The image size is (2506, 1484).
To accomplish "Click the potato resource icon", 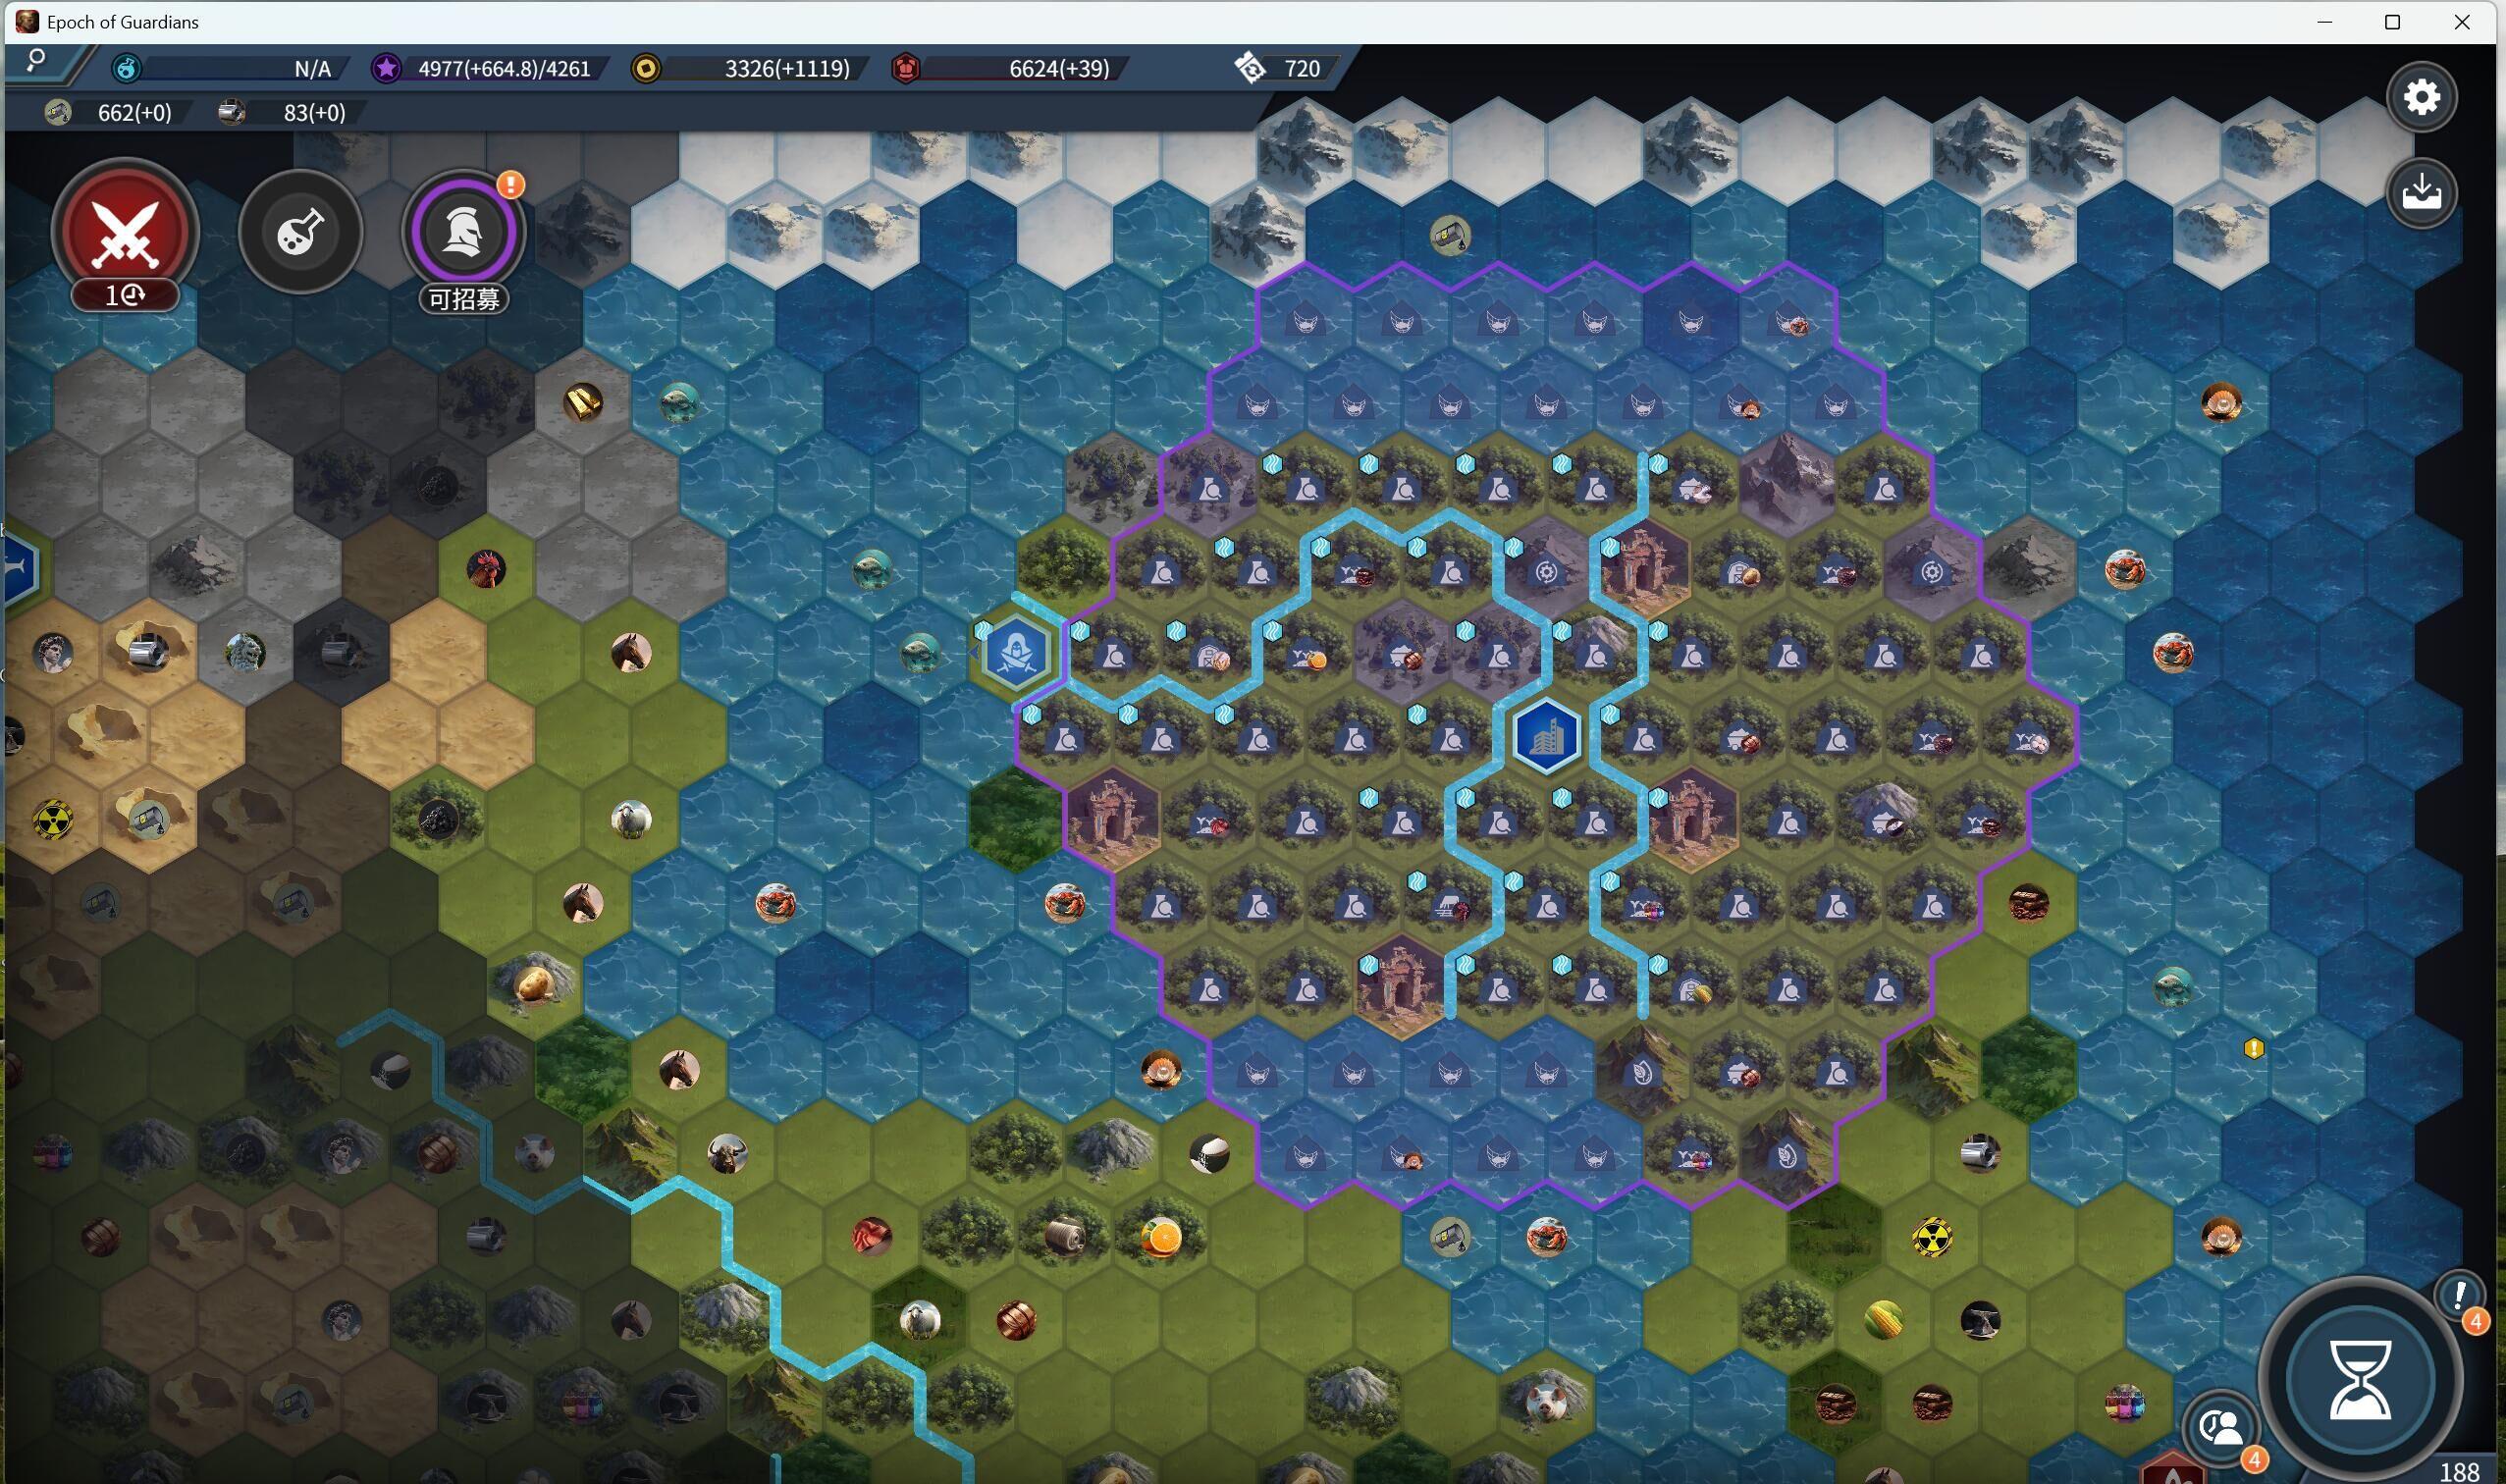I will pos(534,985).
